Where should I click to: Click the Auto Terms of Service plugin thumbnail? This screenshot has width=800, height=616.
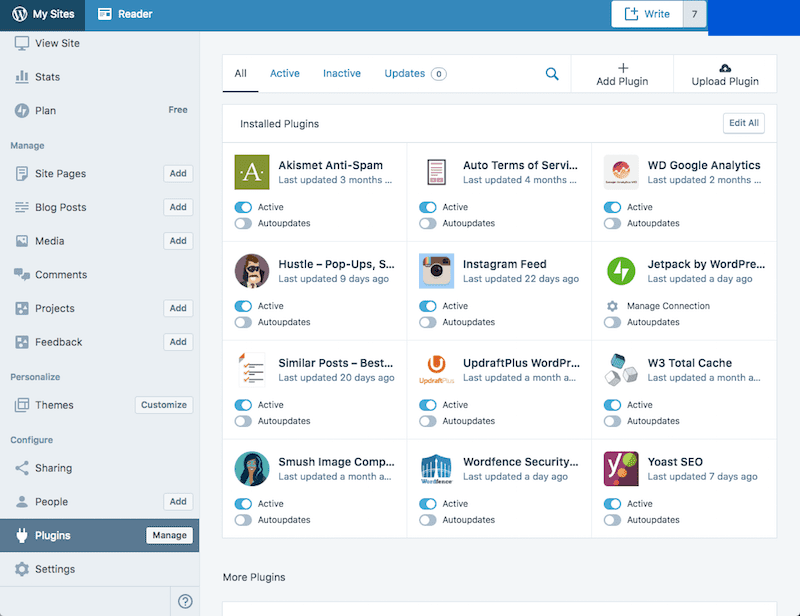pos(436,173)
